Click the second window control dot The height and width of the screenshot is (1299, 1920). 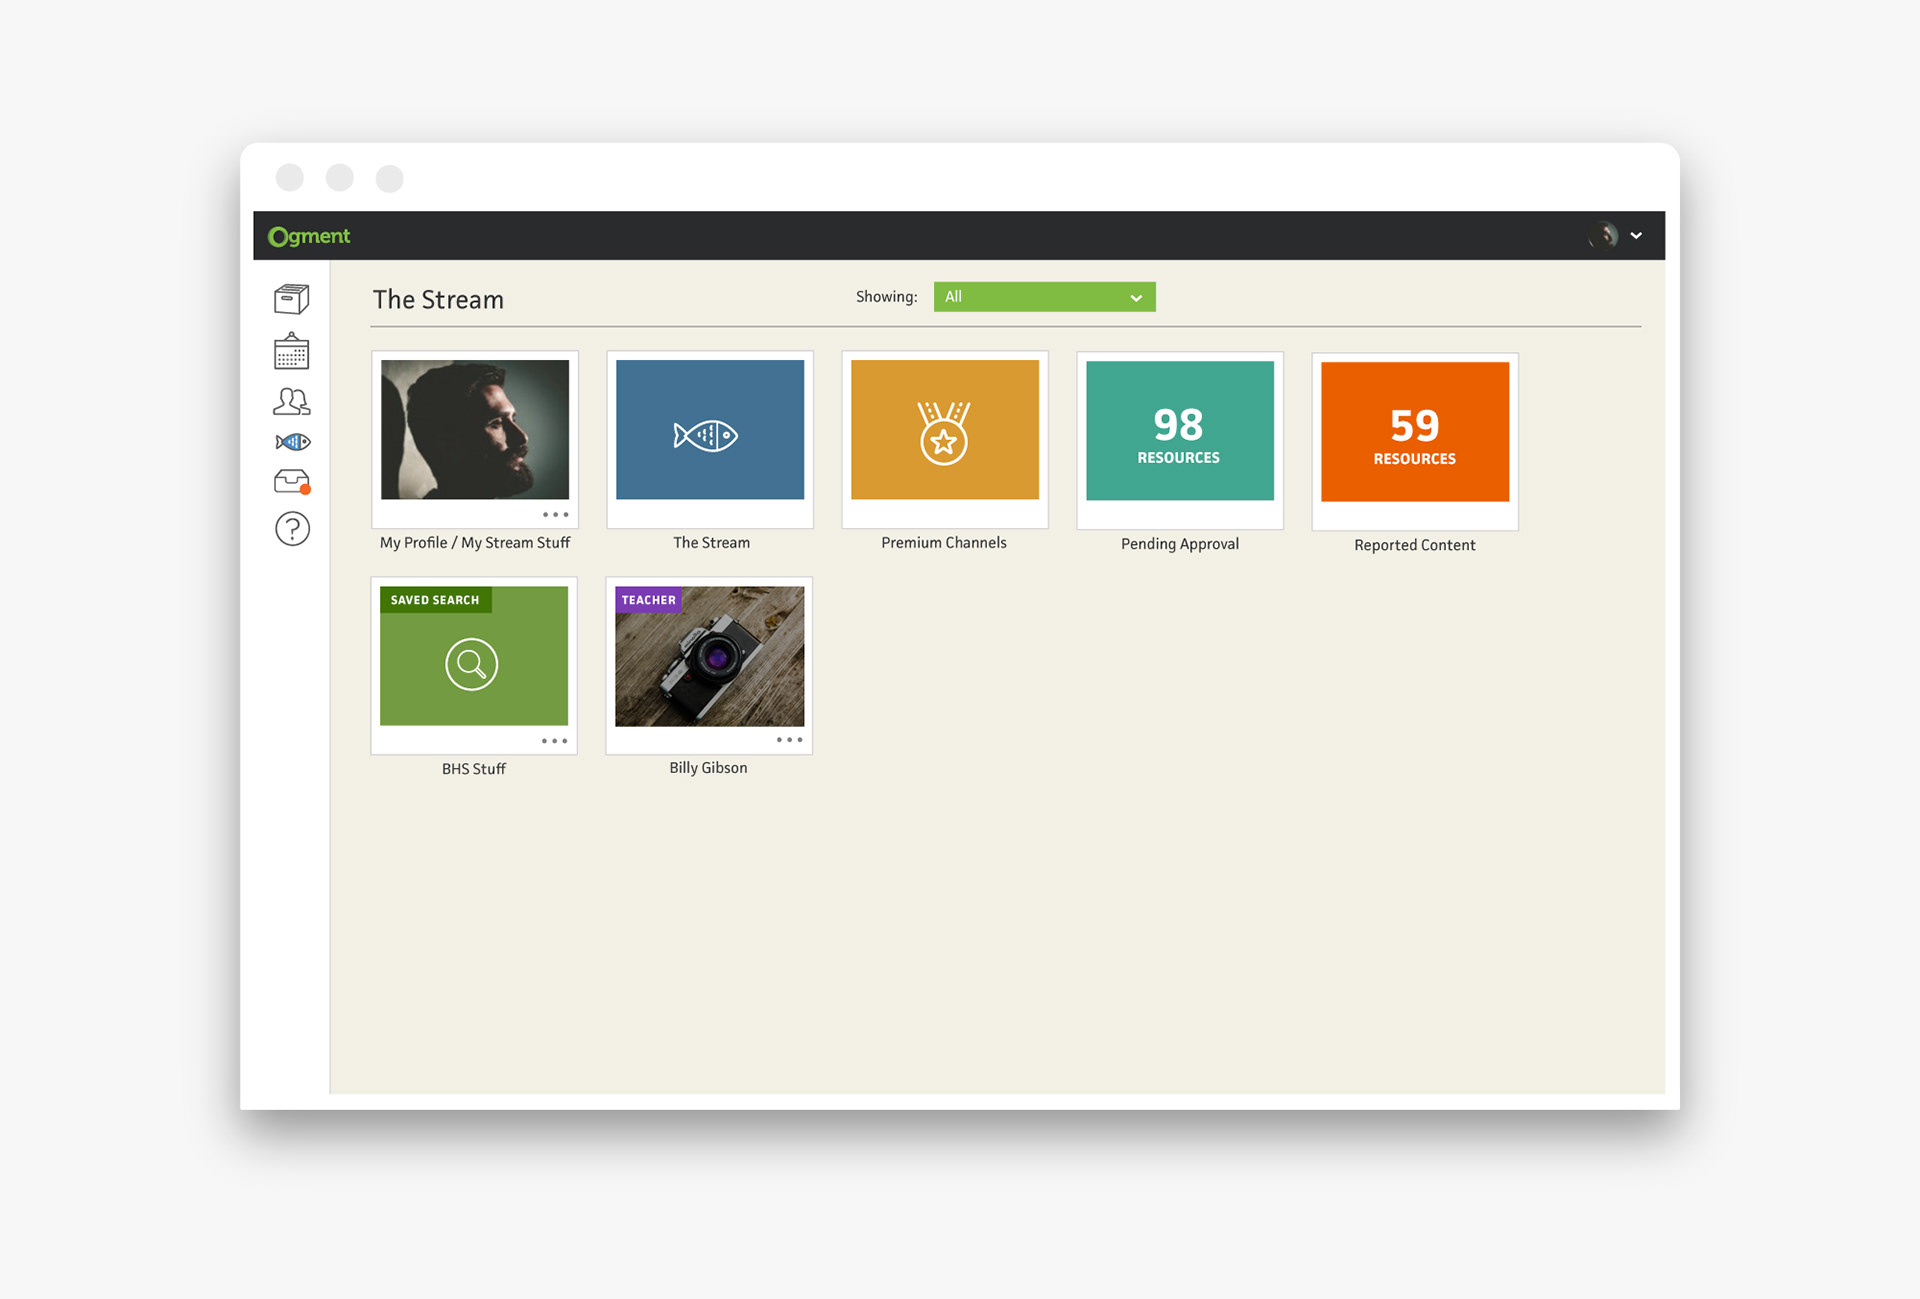point(340,178)
